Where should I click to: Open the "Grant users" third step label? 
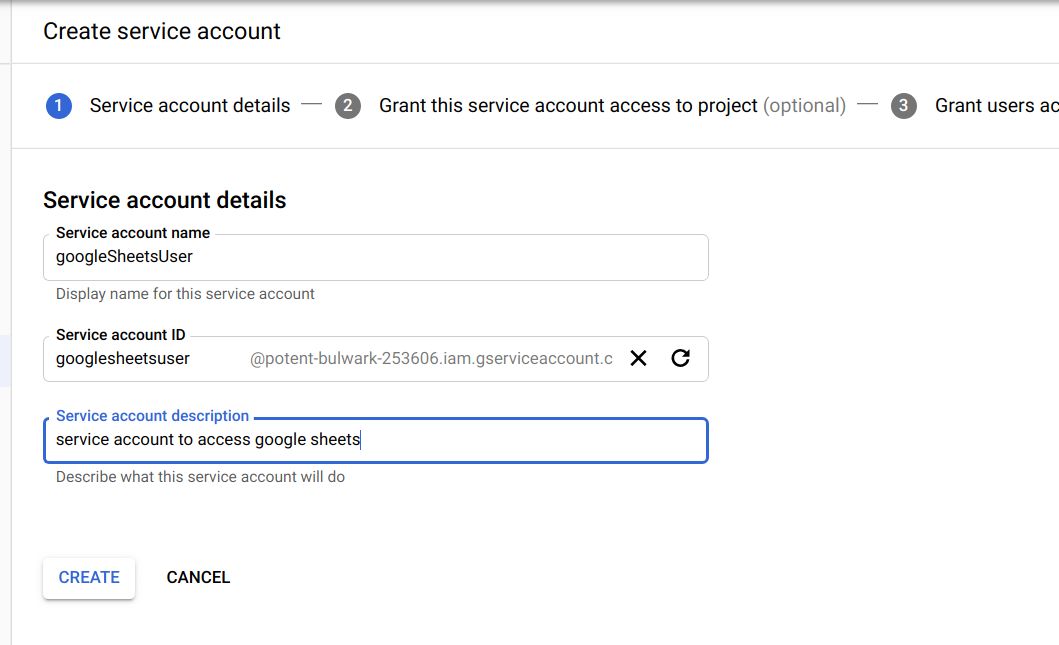995,106
